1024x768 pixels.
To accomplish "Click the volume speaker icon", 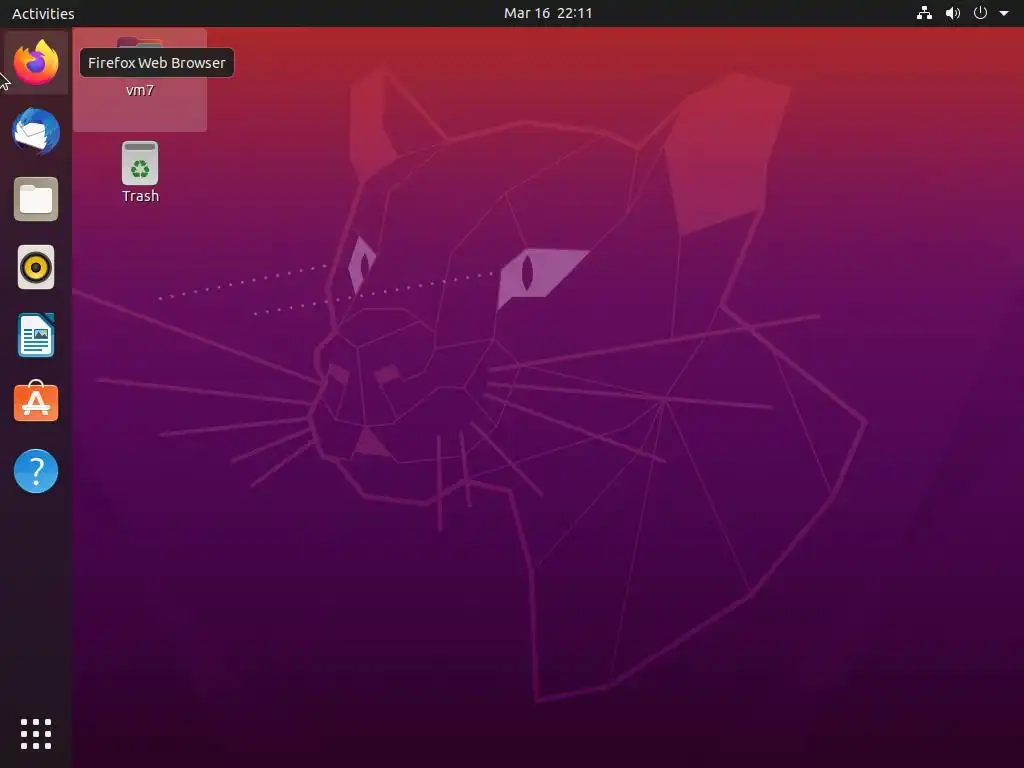I will point(953,13).
